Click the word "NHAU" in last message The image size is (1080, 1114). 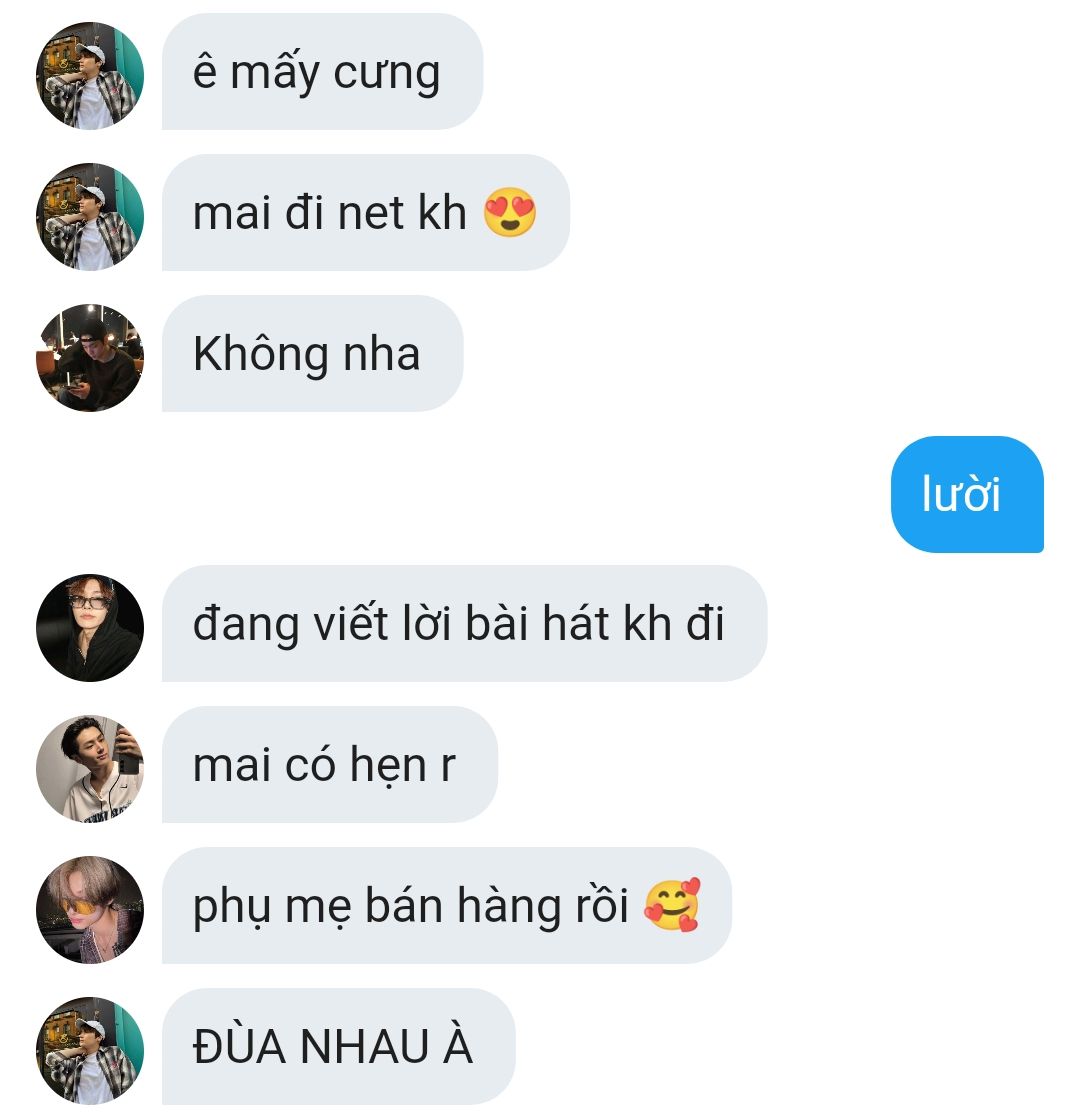tap(364, 1047)
